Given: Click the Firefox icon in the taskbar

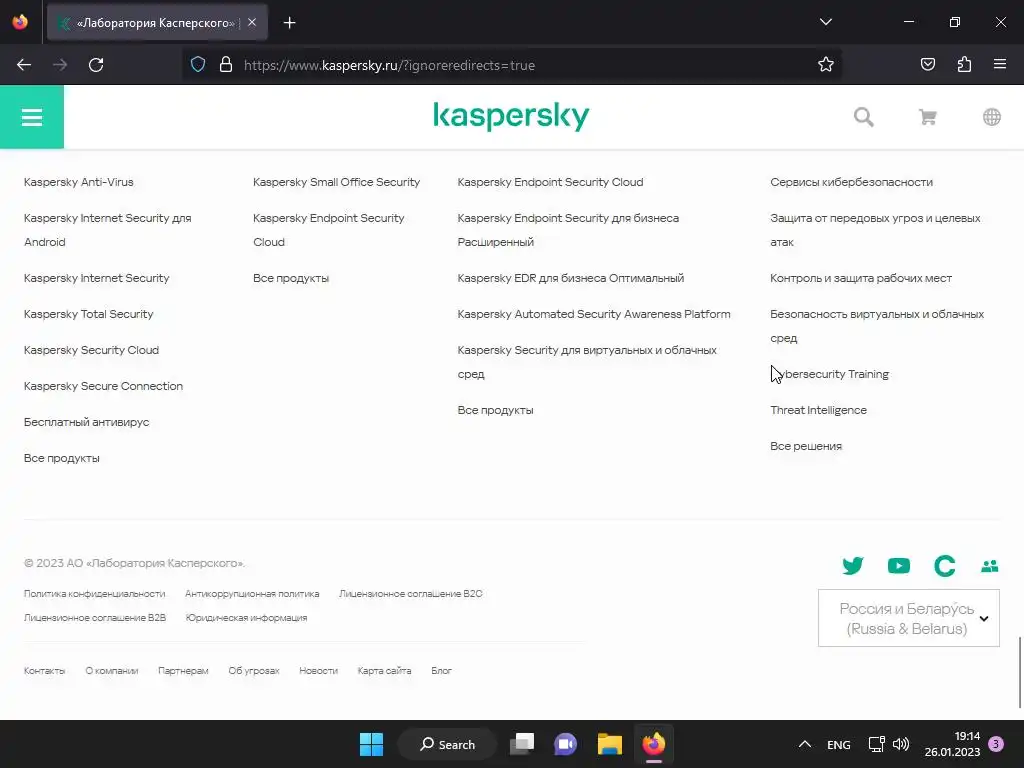Looking at the screenshot, I should point(653,744).
